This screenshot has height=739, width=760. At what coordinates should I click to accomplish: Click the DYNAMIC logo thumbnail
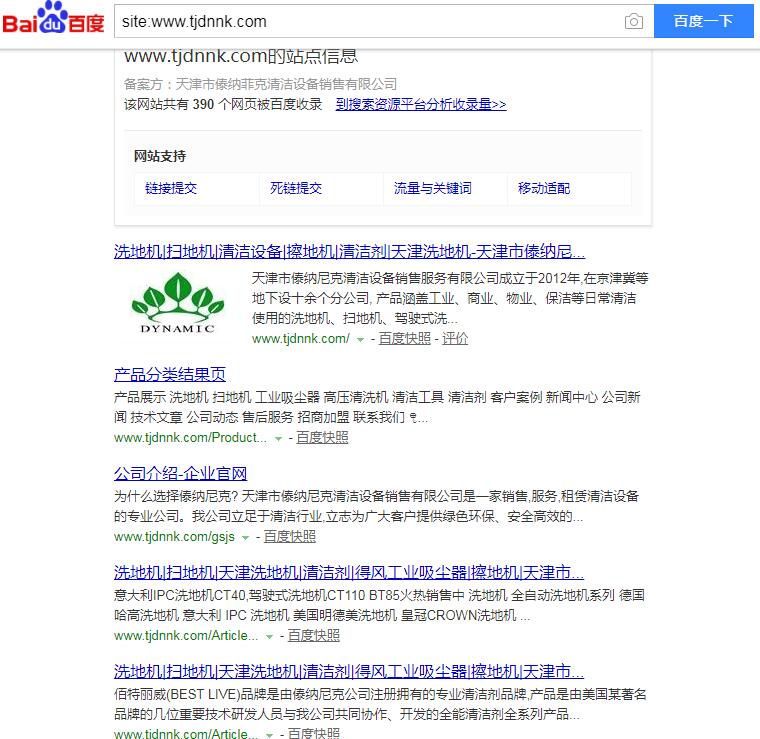click(x=178, y=304)
